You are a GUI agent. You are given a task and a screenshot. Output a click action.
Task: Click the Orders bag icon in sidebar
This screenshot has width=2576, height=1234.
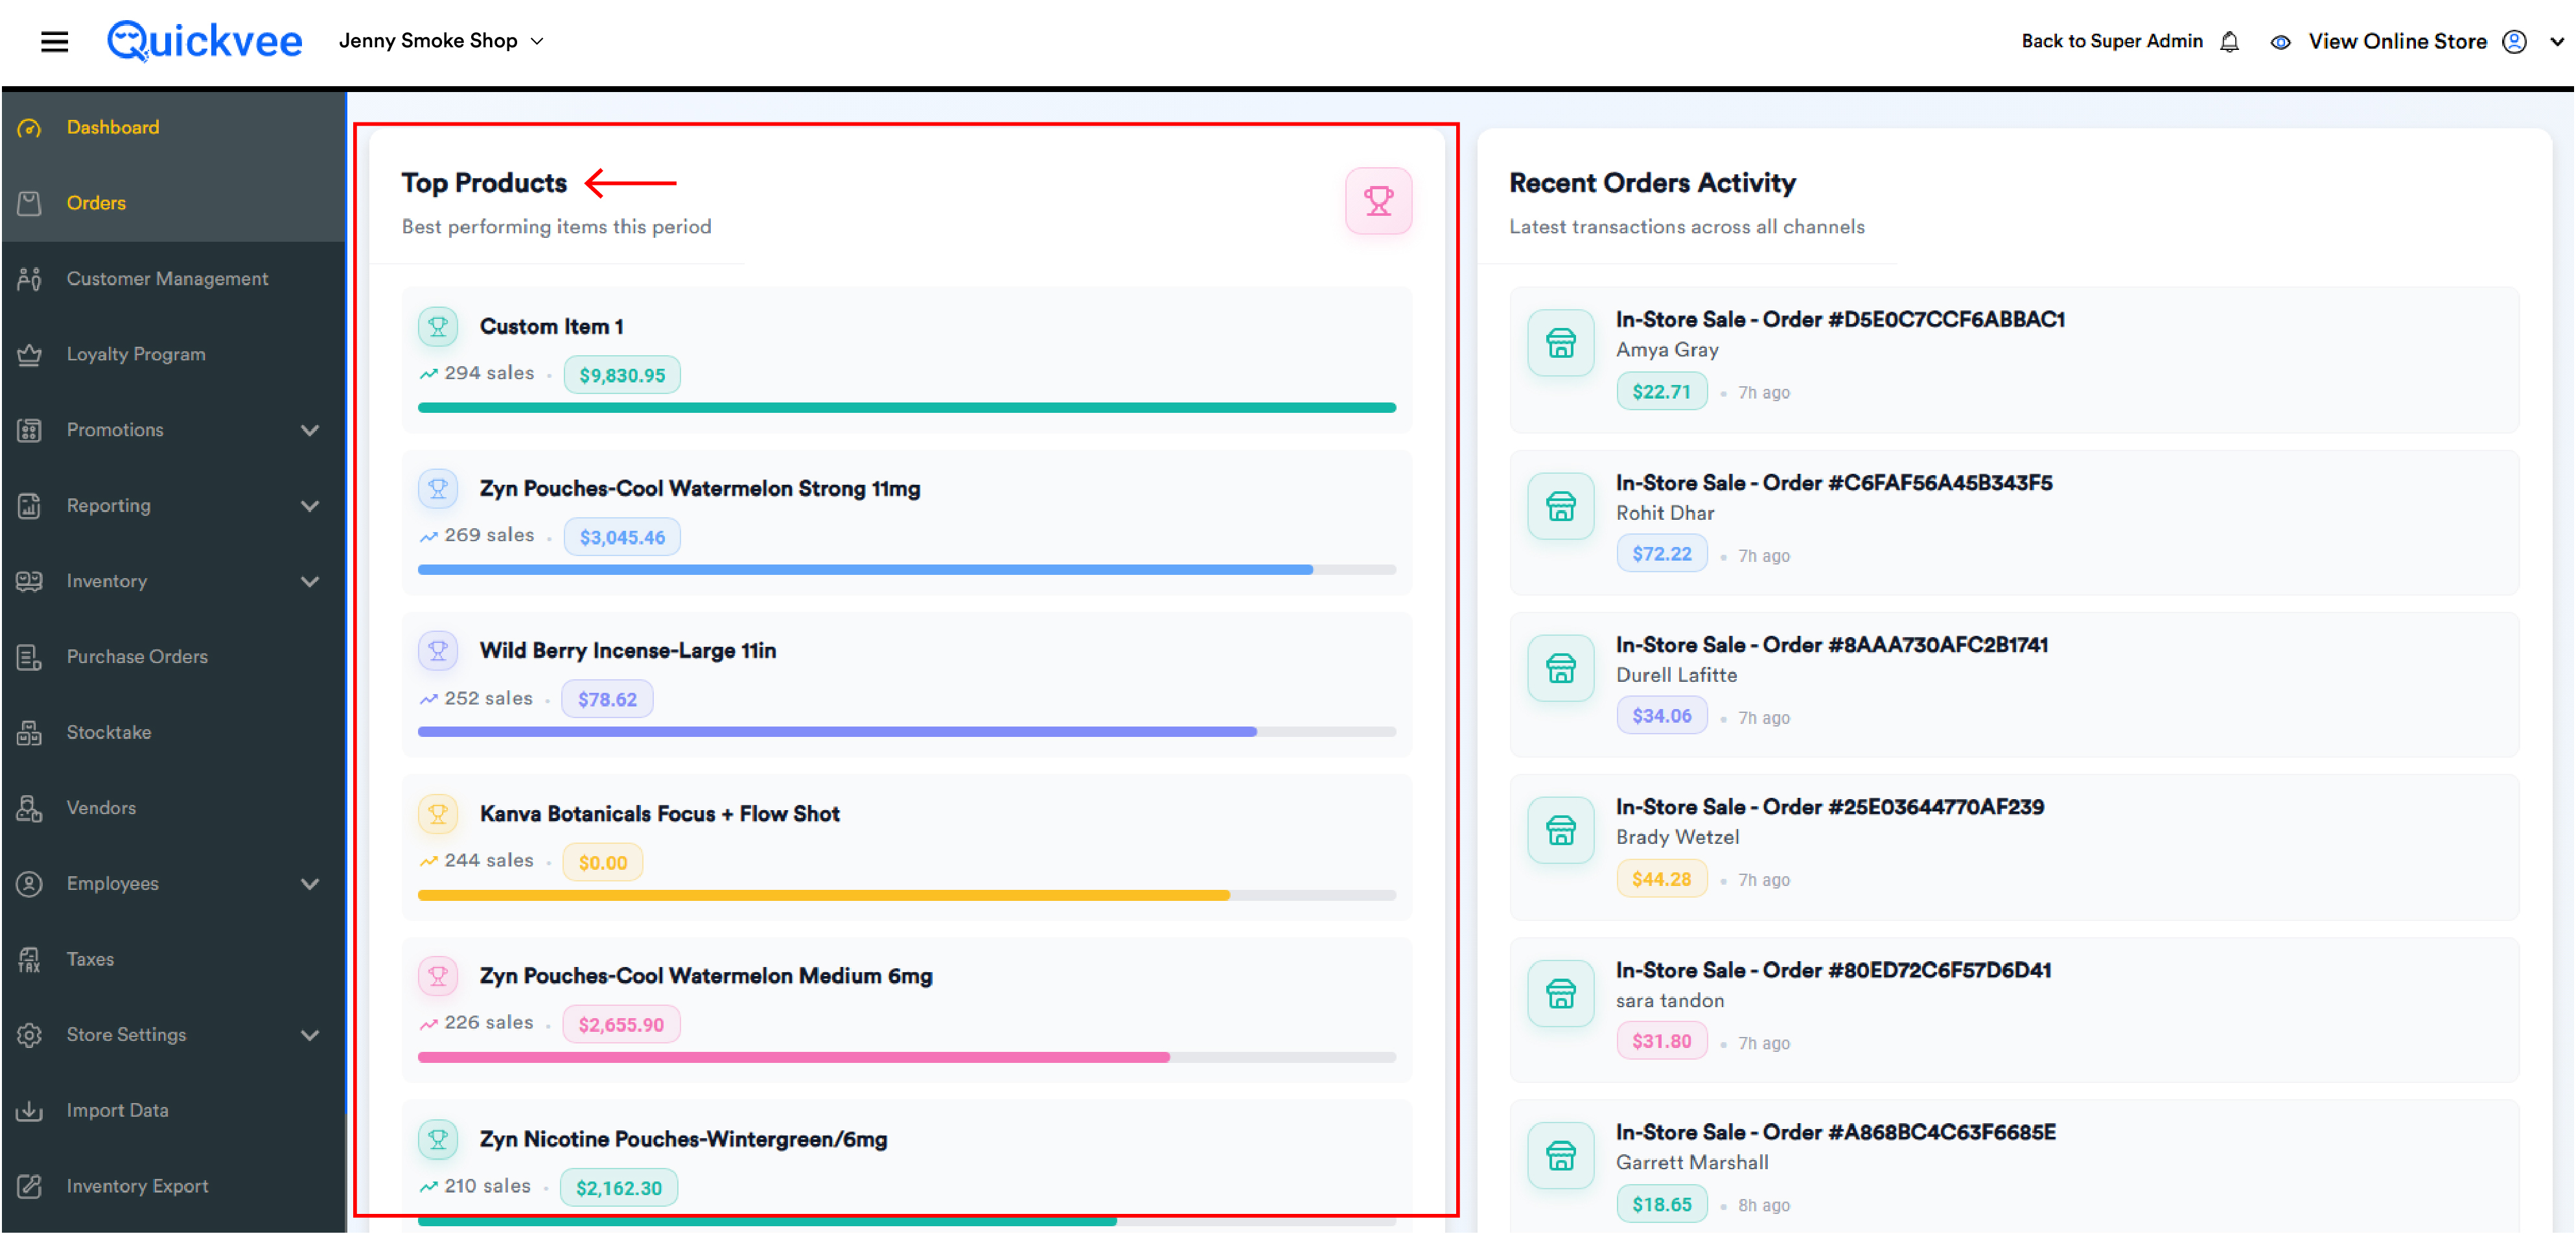pos(29,203)
